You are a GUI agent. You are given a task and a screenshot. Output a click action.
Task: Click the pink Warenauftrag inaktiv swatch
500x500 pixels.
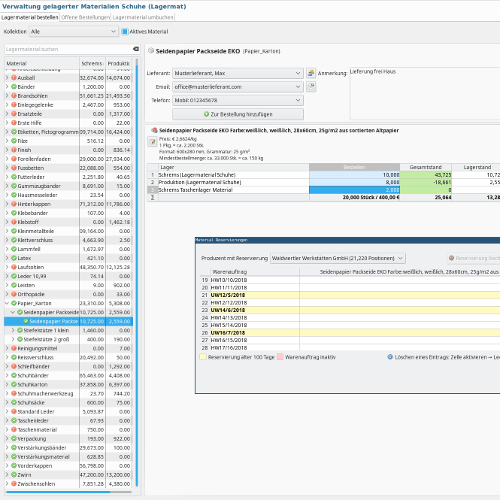coord(280,357)
